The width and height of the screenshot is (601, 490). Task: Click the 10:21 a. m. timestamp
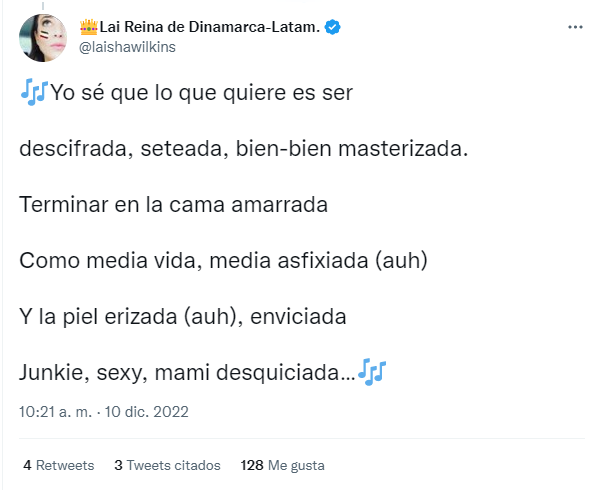[x=56, y=411]
